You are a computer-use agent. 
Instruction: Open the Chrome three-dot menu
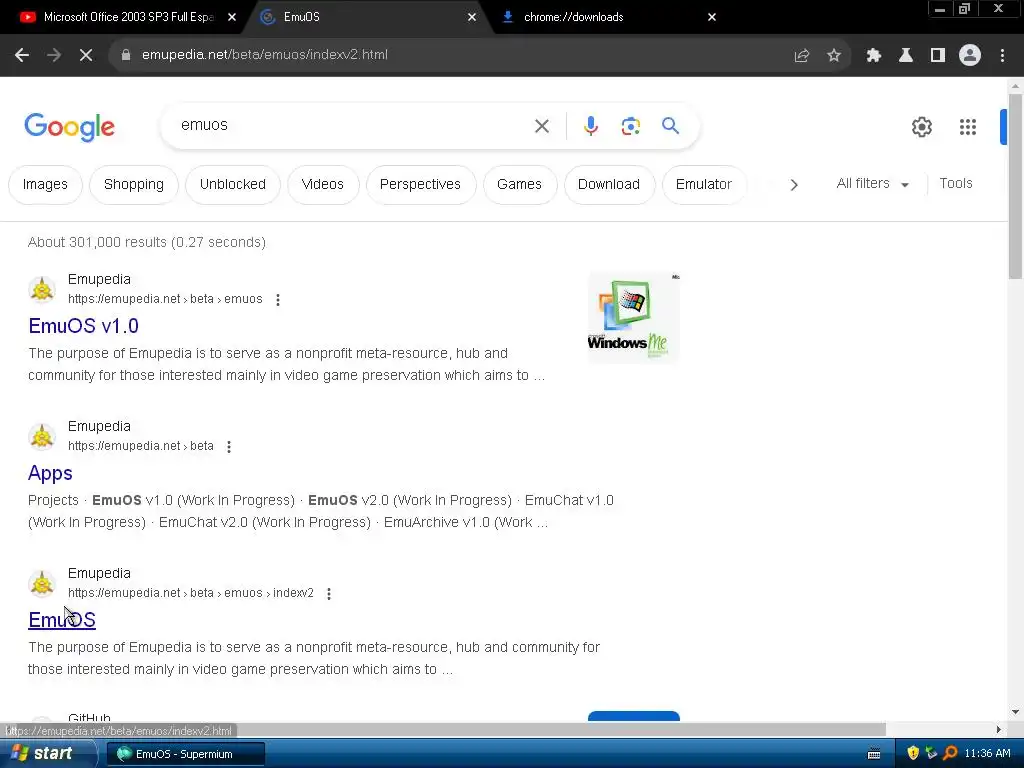click(1002, 56)
